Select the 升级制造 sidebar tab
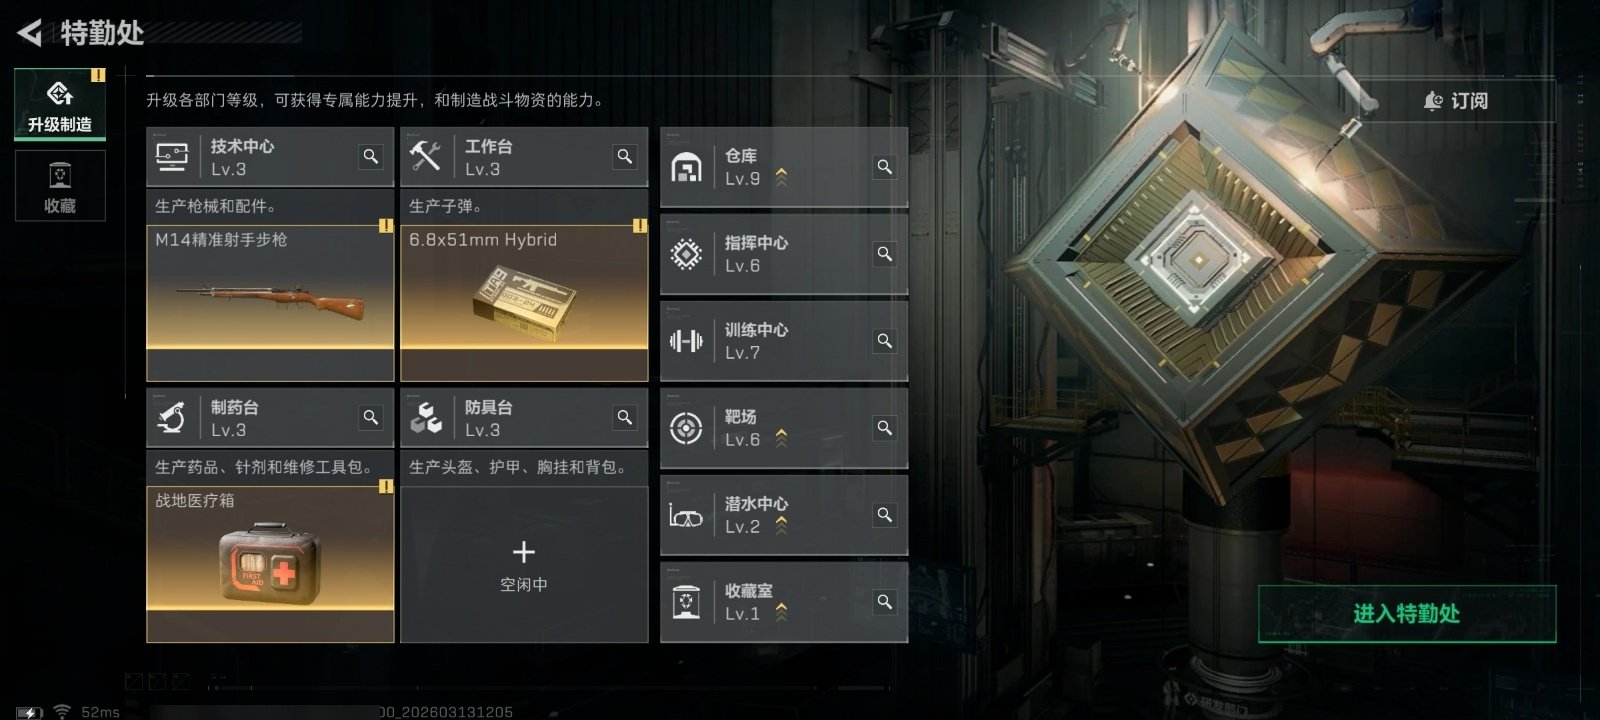The width and height of the screenshot is (1600, 720). (x=60, y=104)
